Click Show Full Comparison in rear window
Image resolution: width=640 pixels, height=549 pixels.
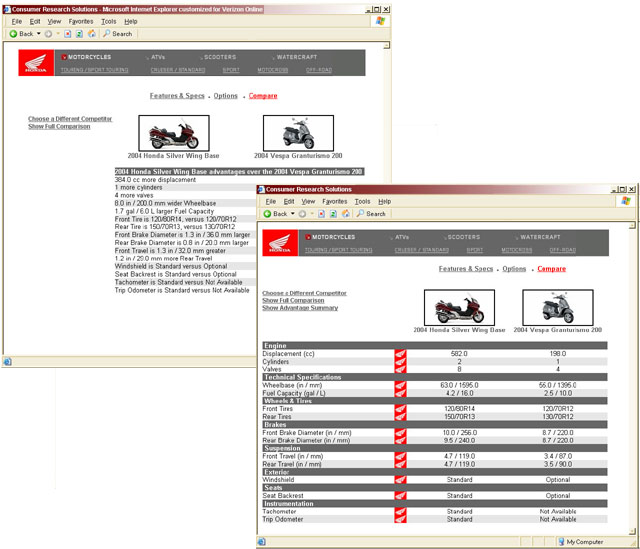pos(59,127)
